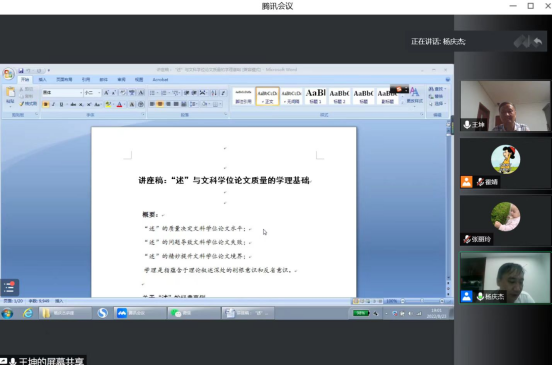The image size is (553, 365).
Task: Click the Office button in Word
Action: 8,74
